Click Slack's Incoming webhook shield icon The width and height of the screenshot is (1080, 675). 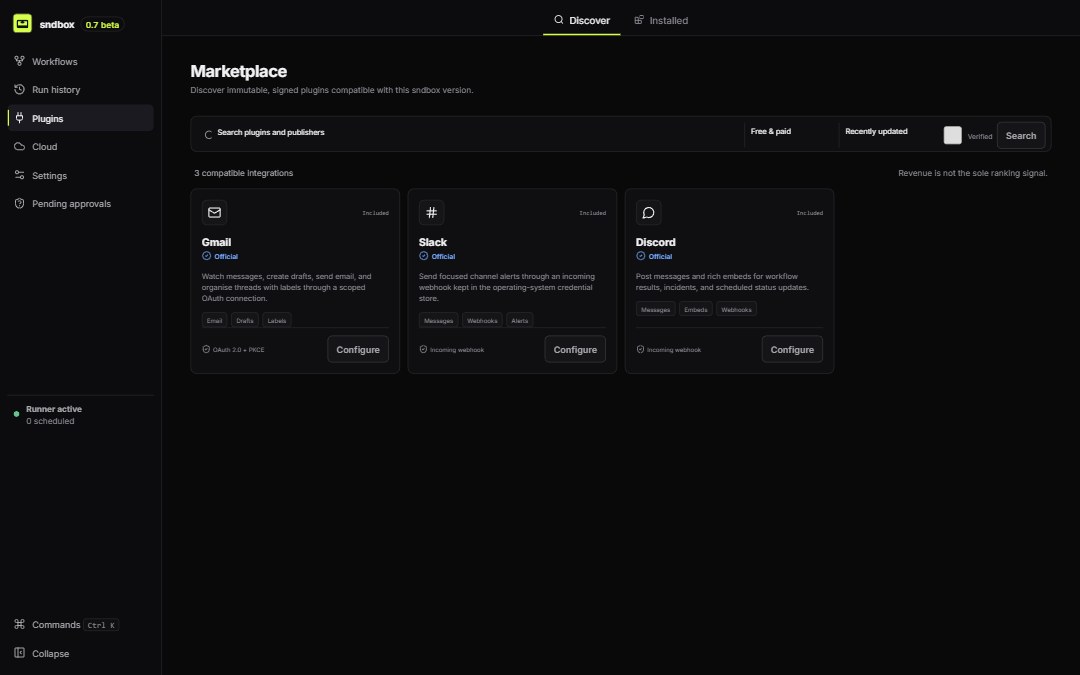coord(423,349)
